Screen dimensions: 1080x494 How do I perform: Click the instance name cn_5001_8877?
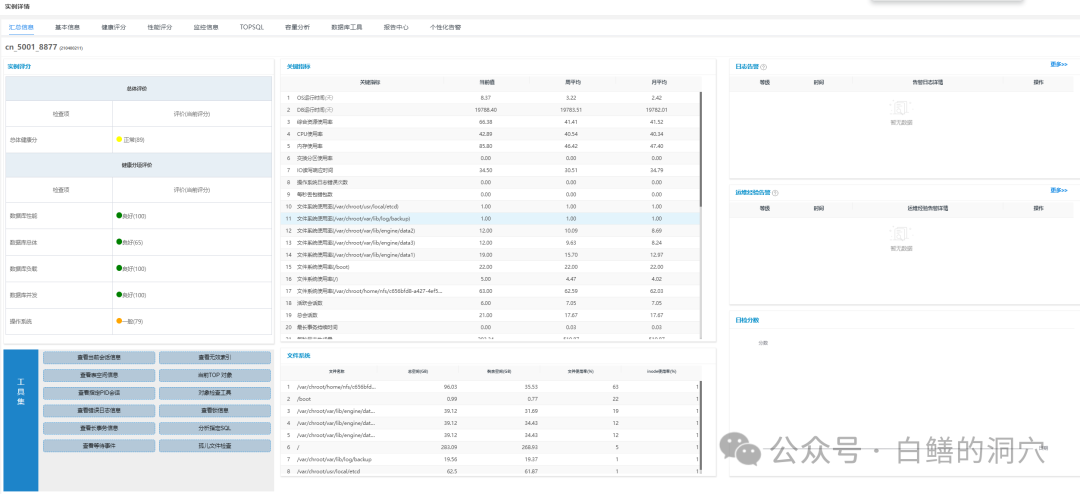(32, 48)
